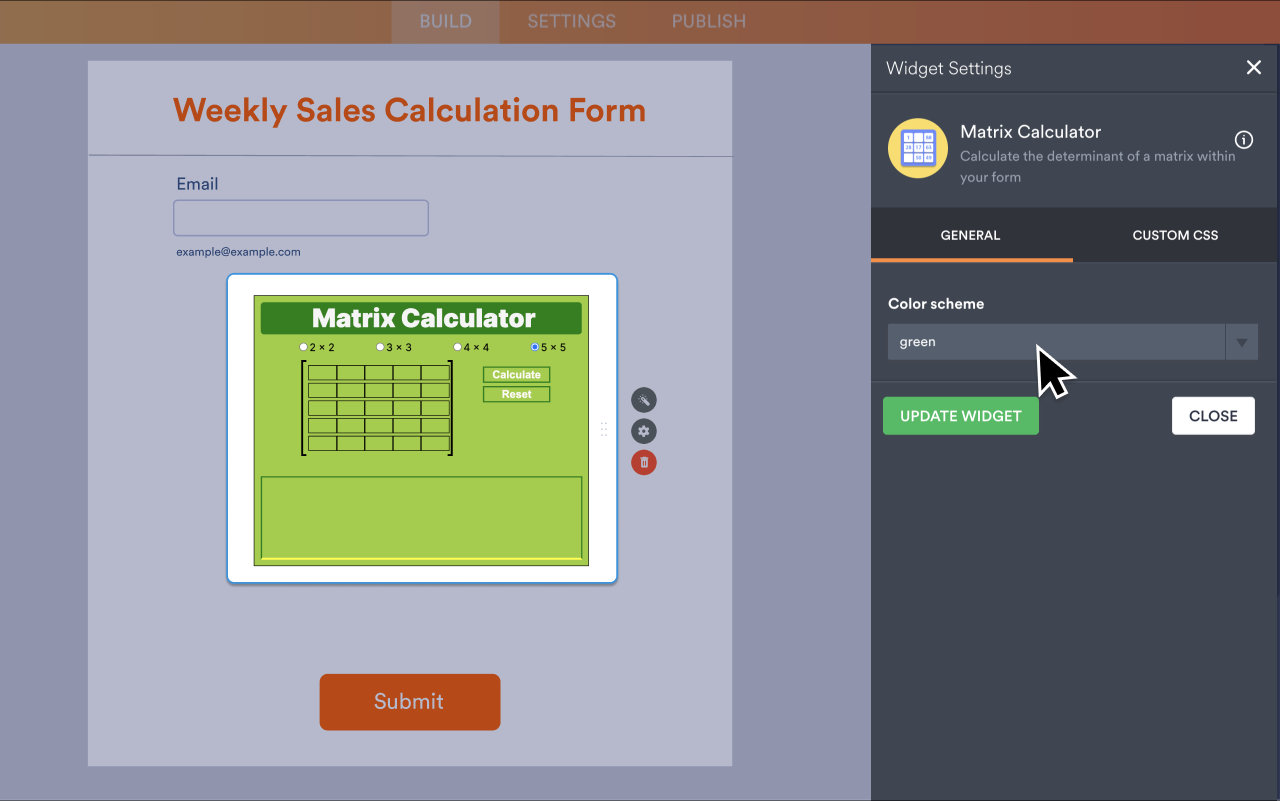Image resolution: width=1280 pixels, height=801 pixels.
Task: Click the Email input field
Action: coord(301,218)
